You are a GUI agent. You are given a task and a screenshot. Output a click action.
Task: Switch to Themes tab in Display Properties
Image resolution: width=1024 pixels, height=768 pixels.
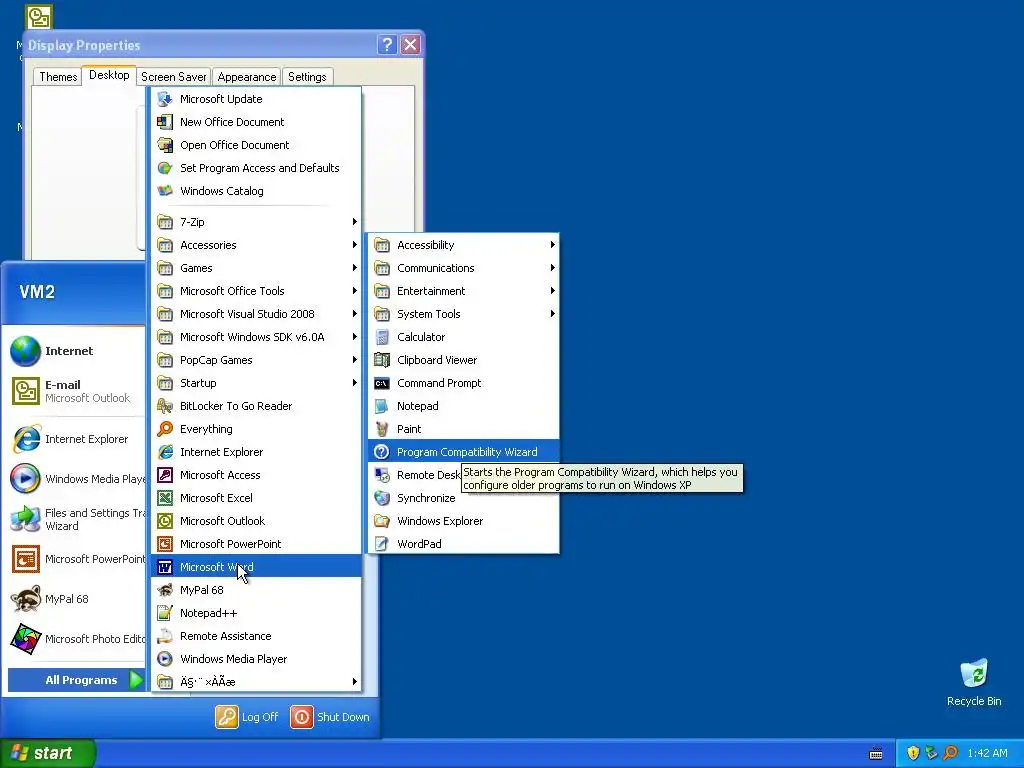(x=57, y=77)
